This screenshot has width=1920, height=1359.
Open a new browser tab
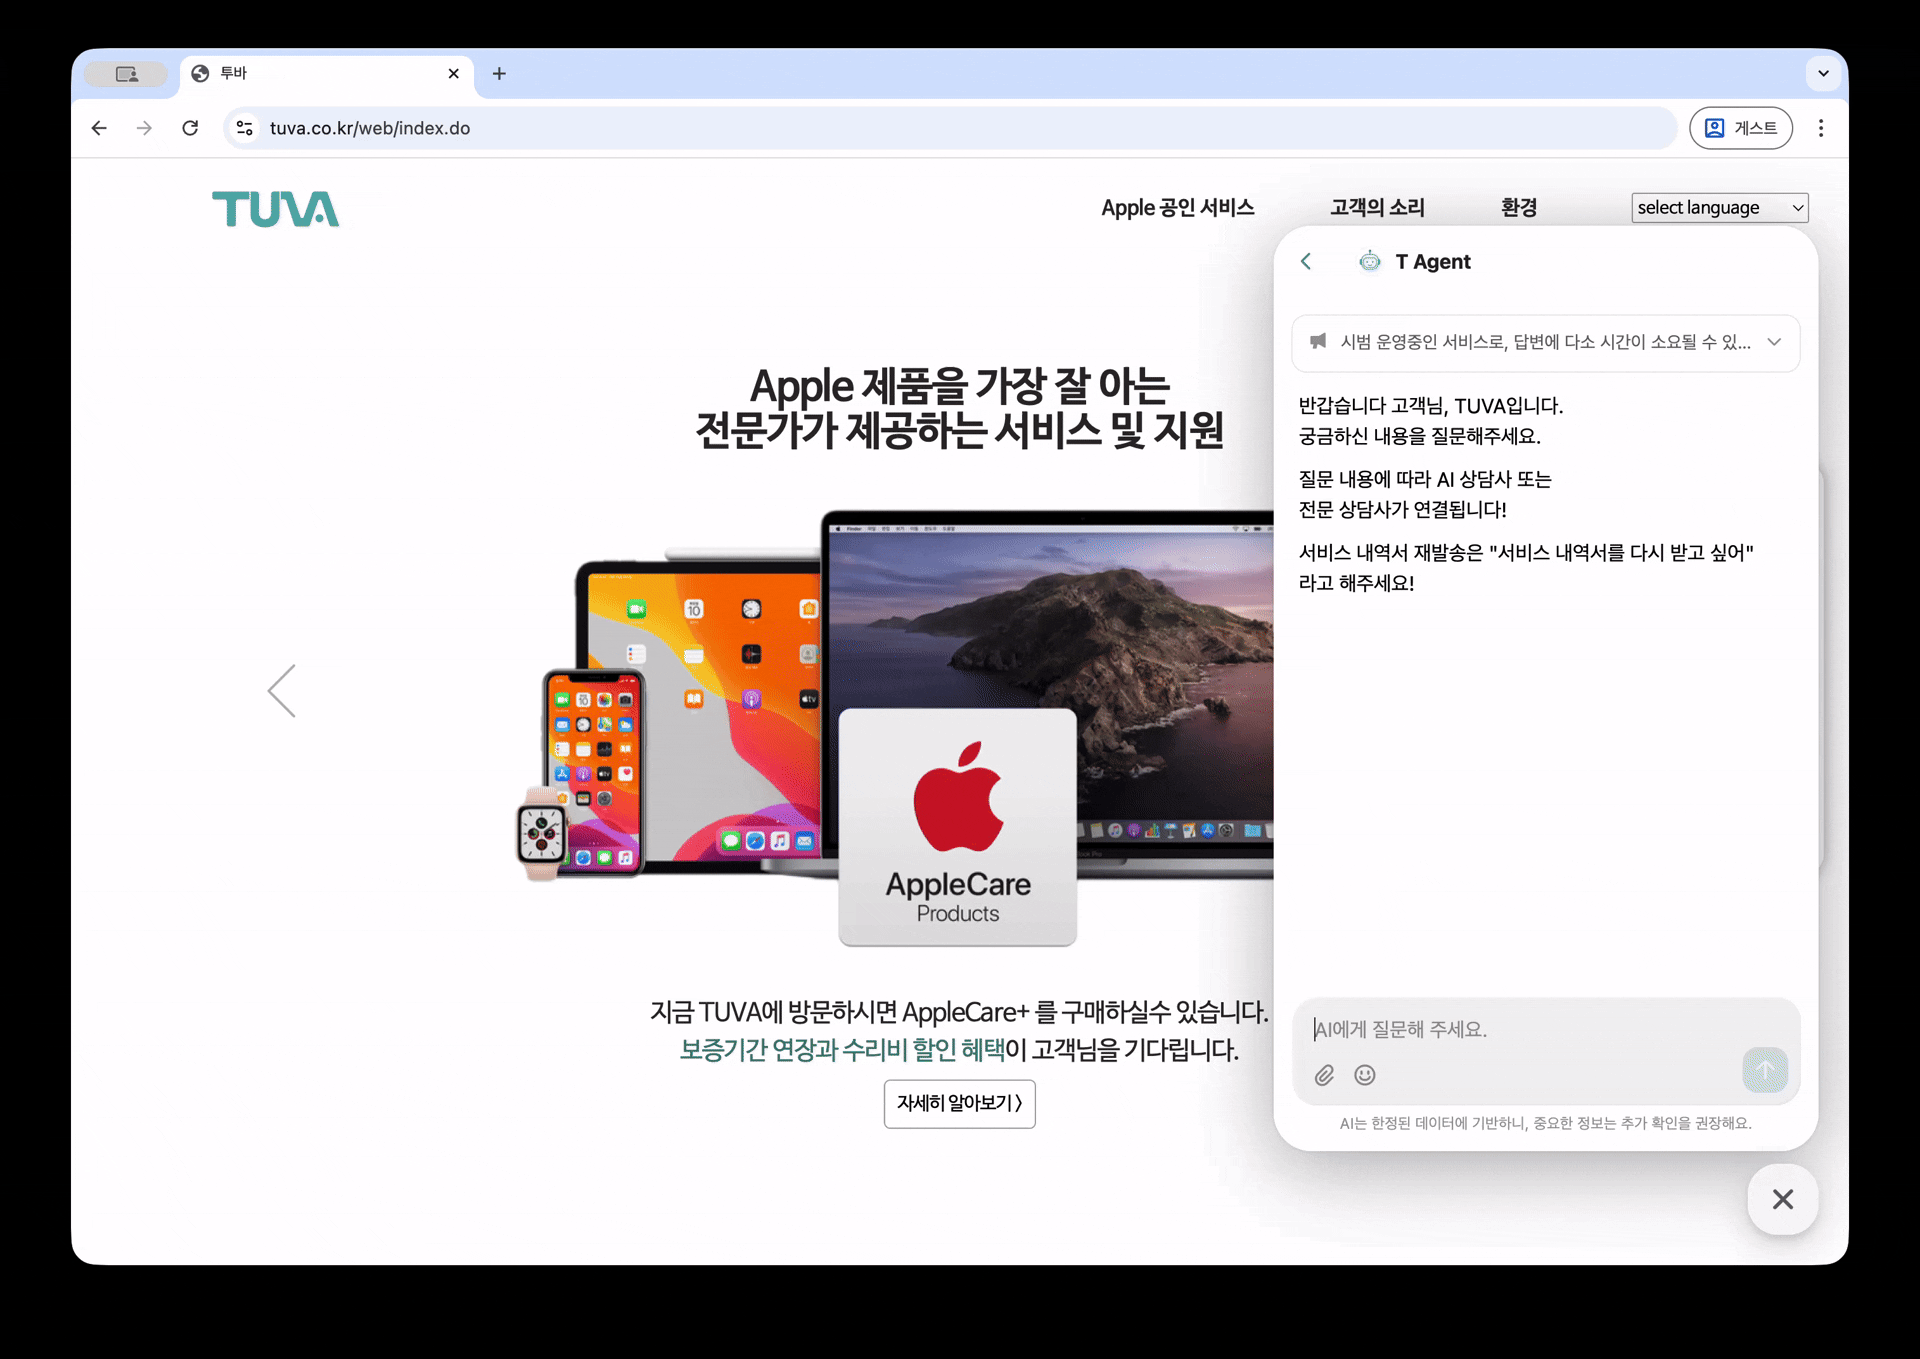[x=499, y=73]
